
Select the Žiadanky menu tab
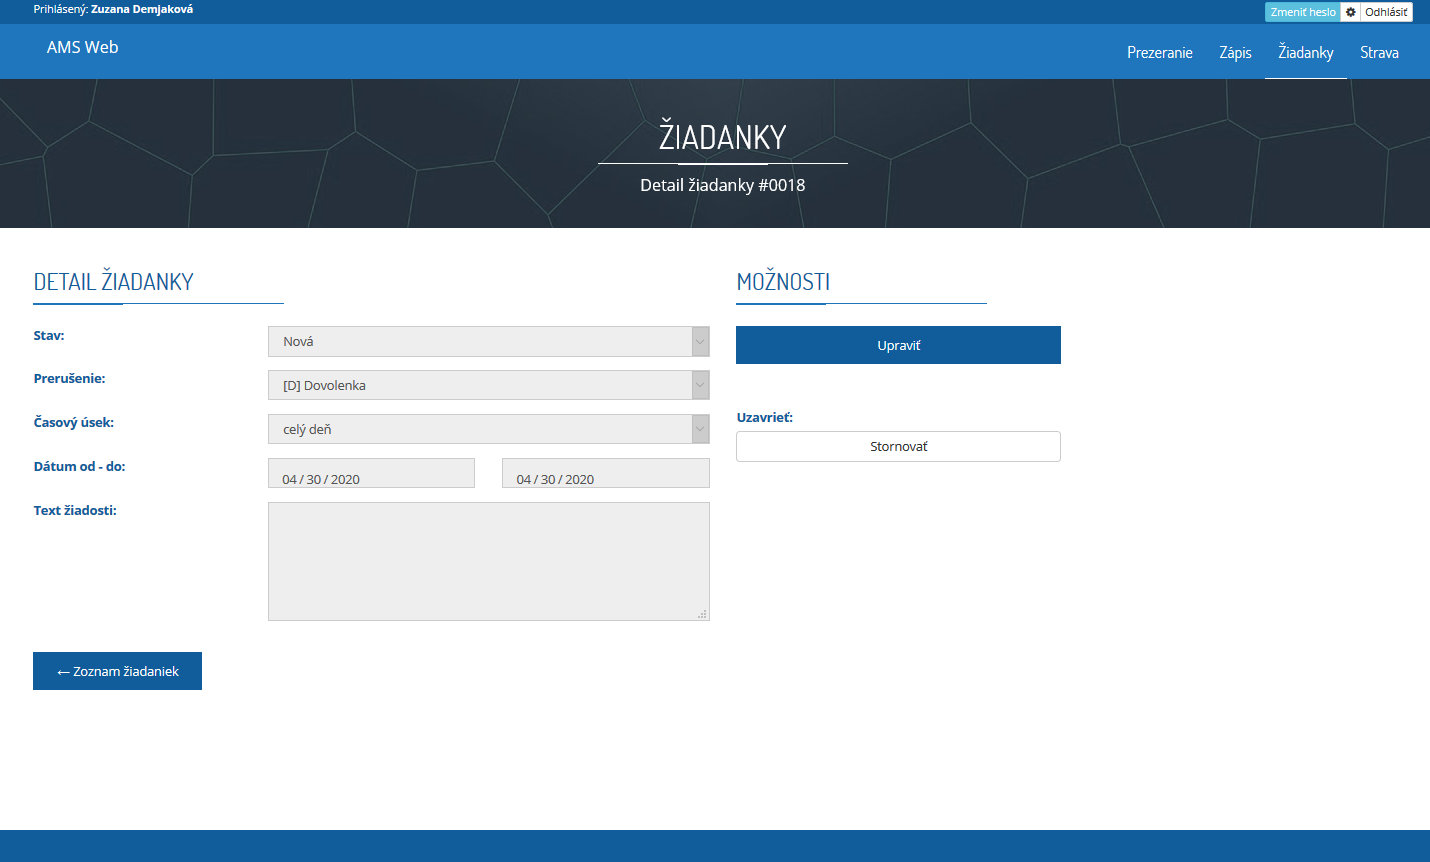point(1305,52)
